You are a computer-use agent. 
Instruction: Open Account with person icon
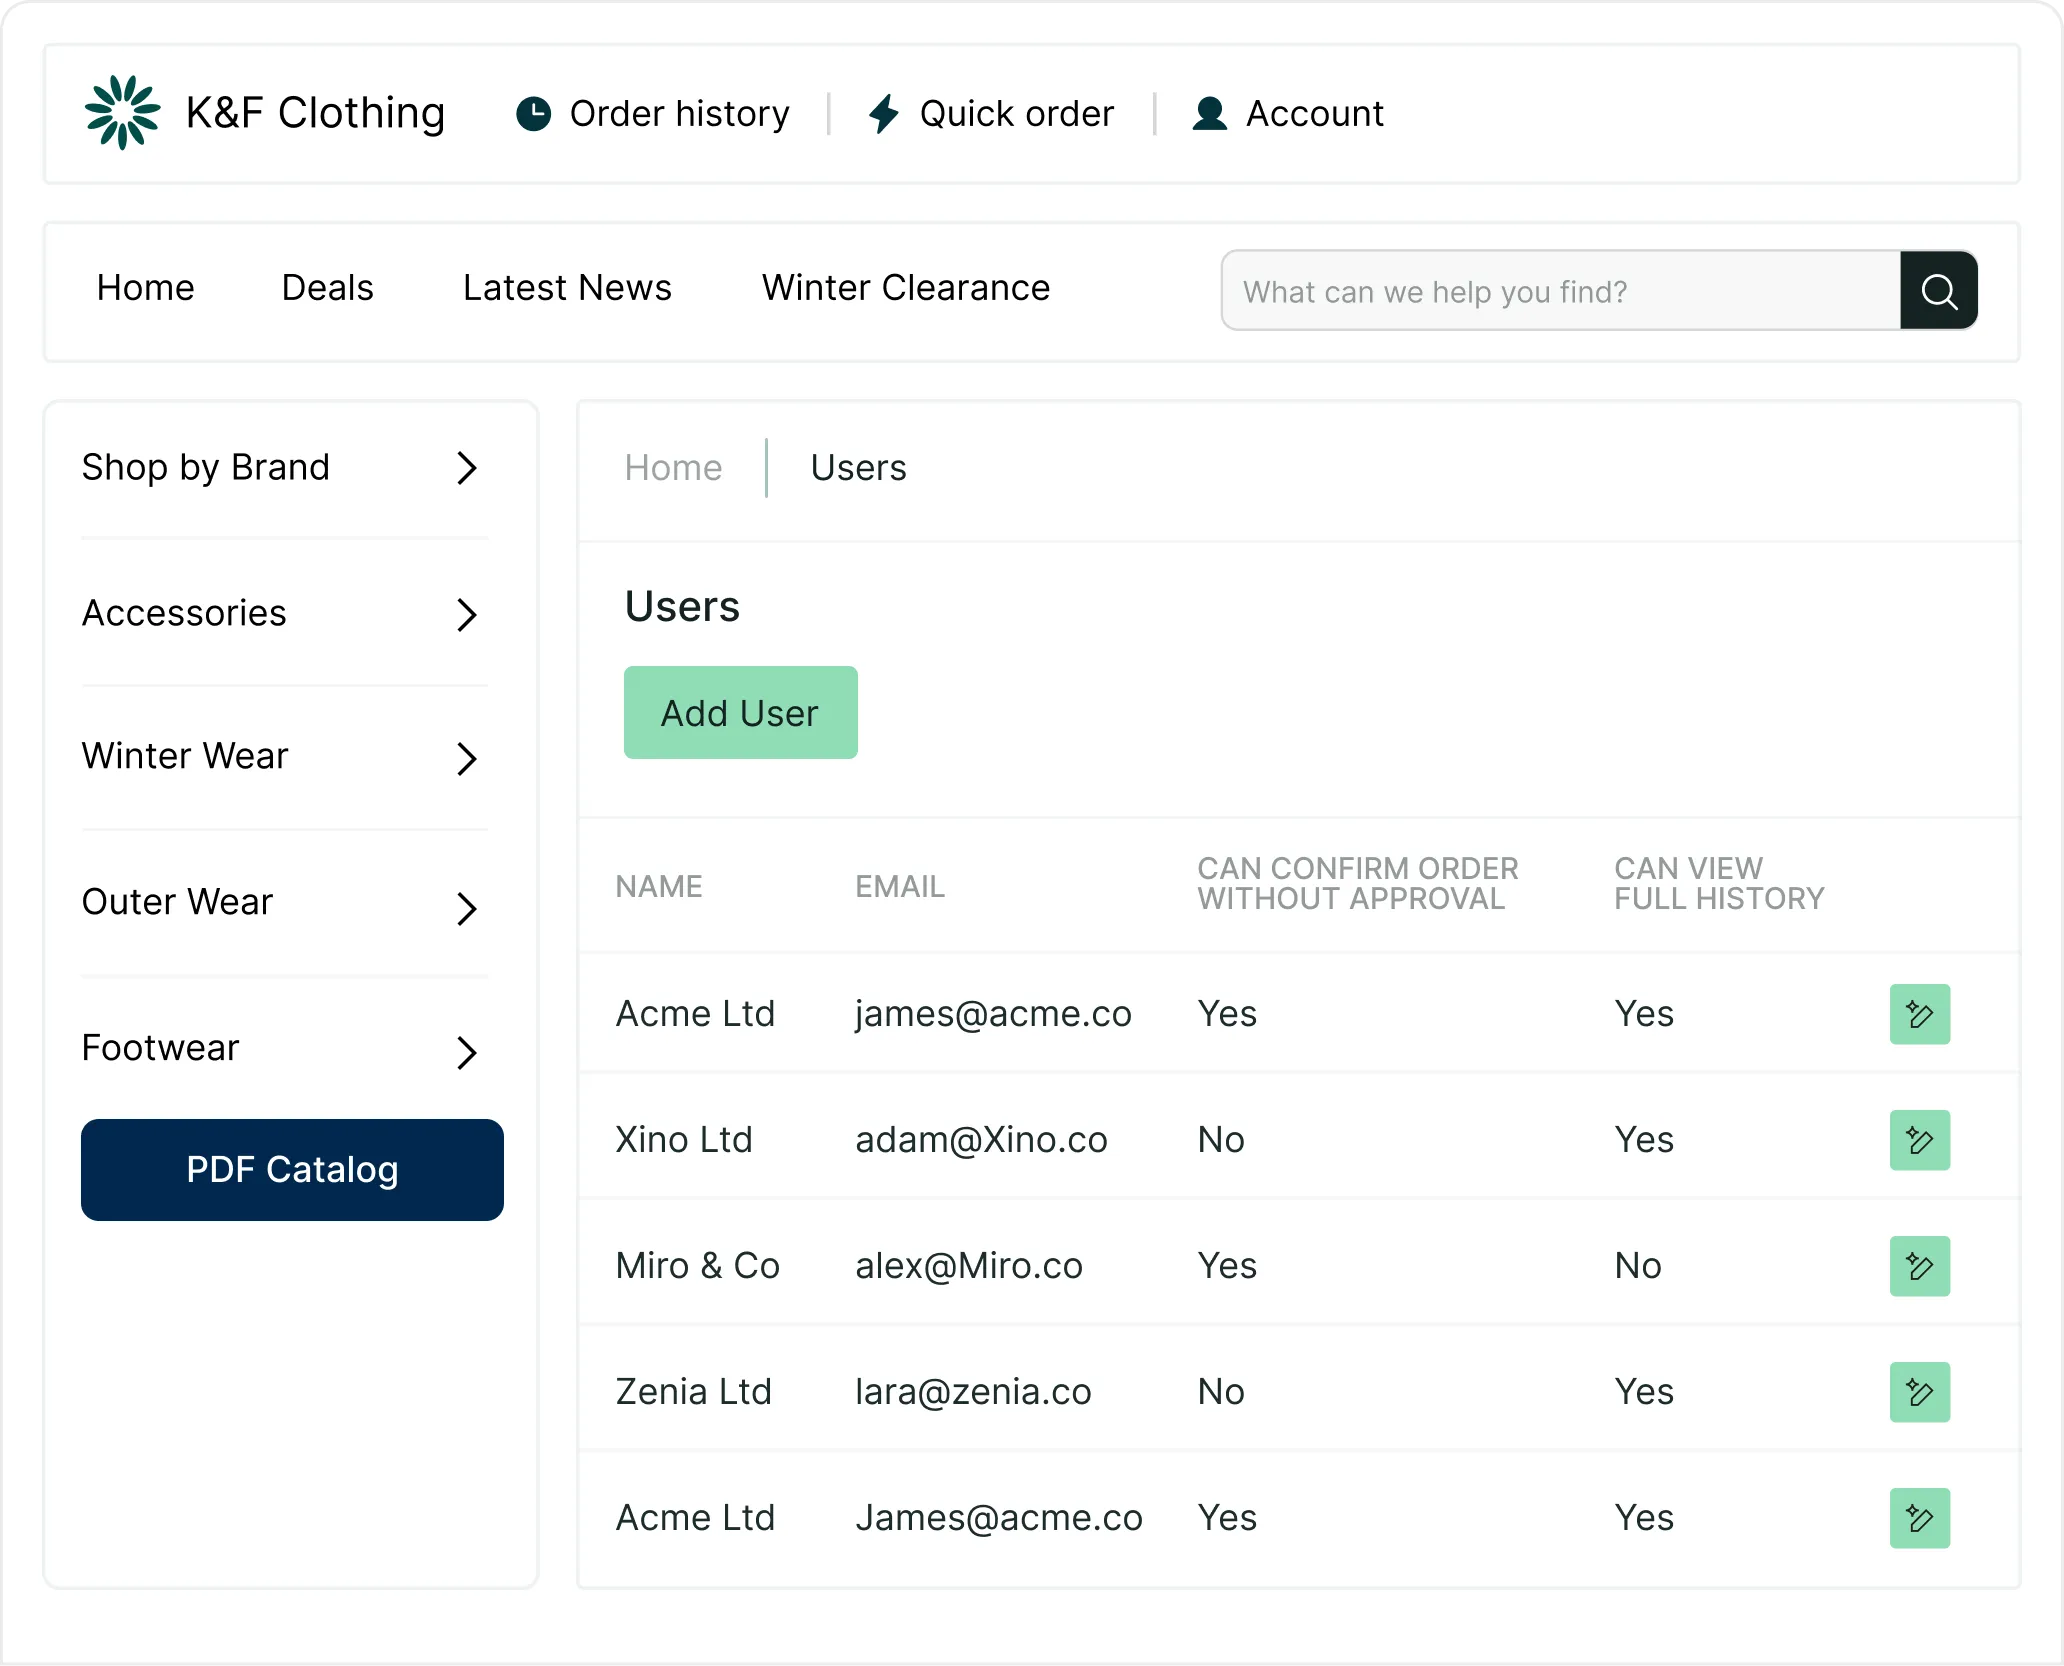pyautogui.click(x=1288, y=114)
